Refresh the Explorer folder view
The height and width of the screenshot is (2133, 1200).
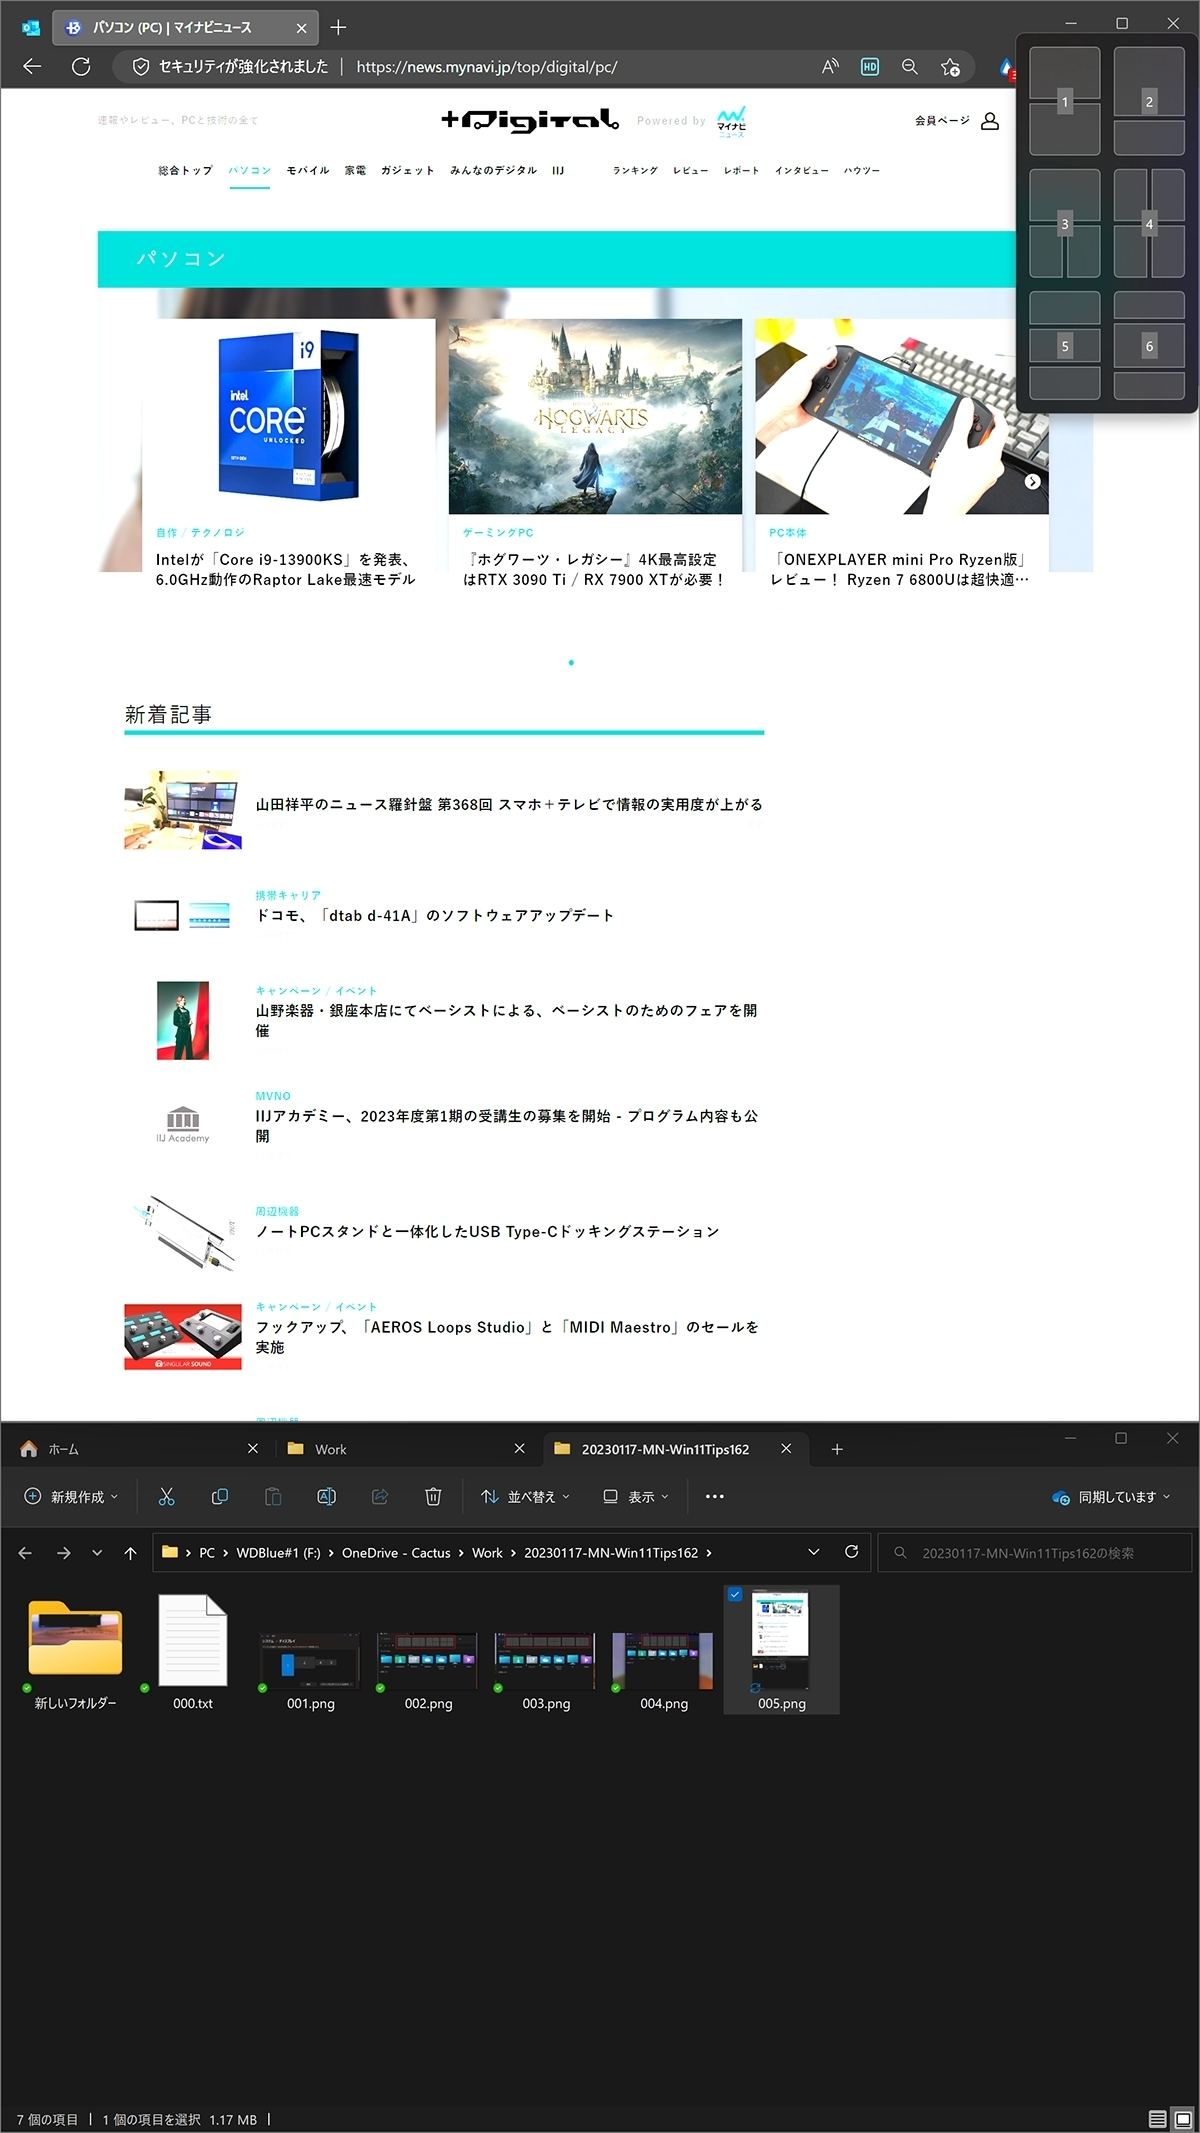coord(852,1552)
